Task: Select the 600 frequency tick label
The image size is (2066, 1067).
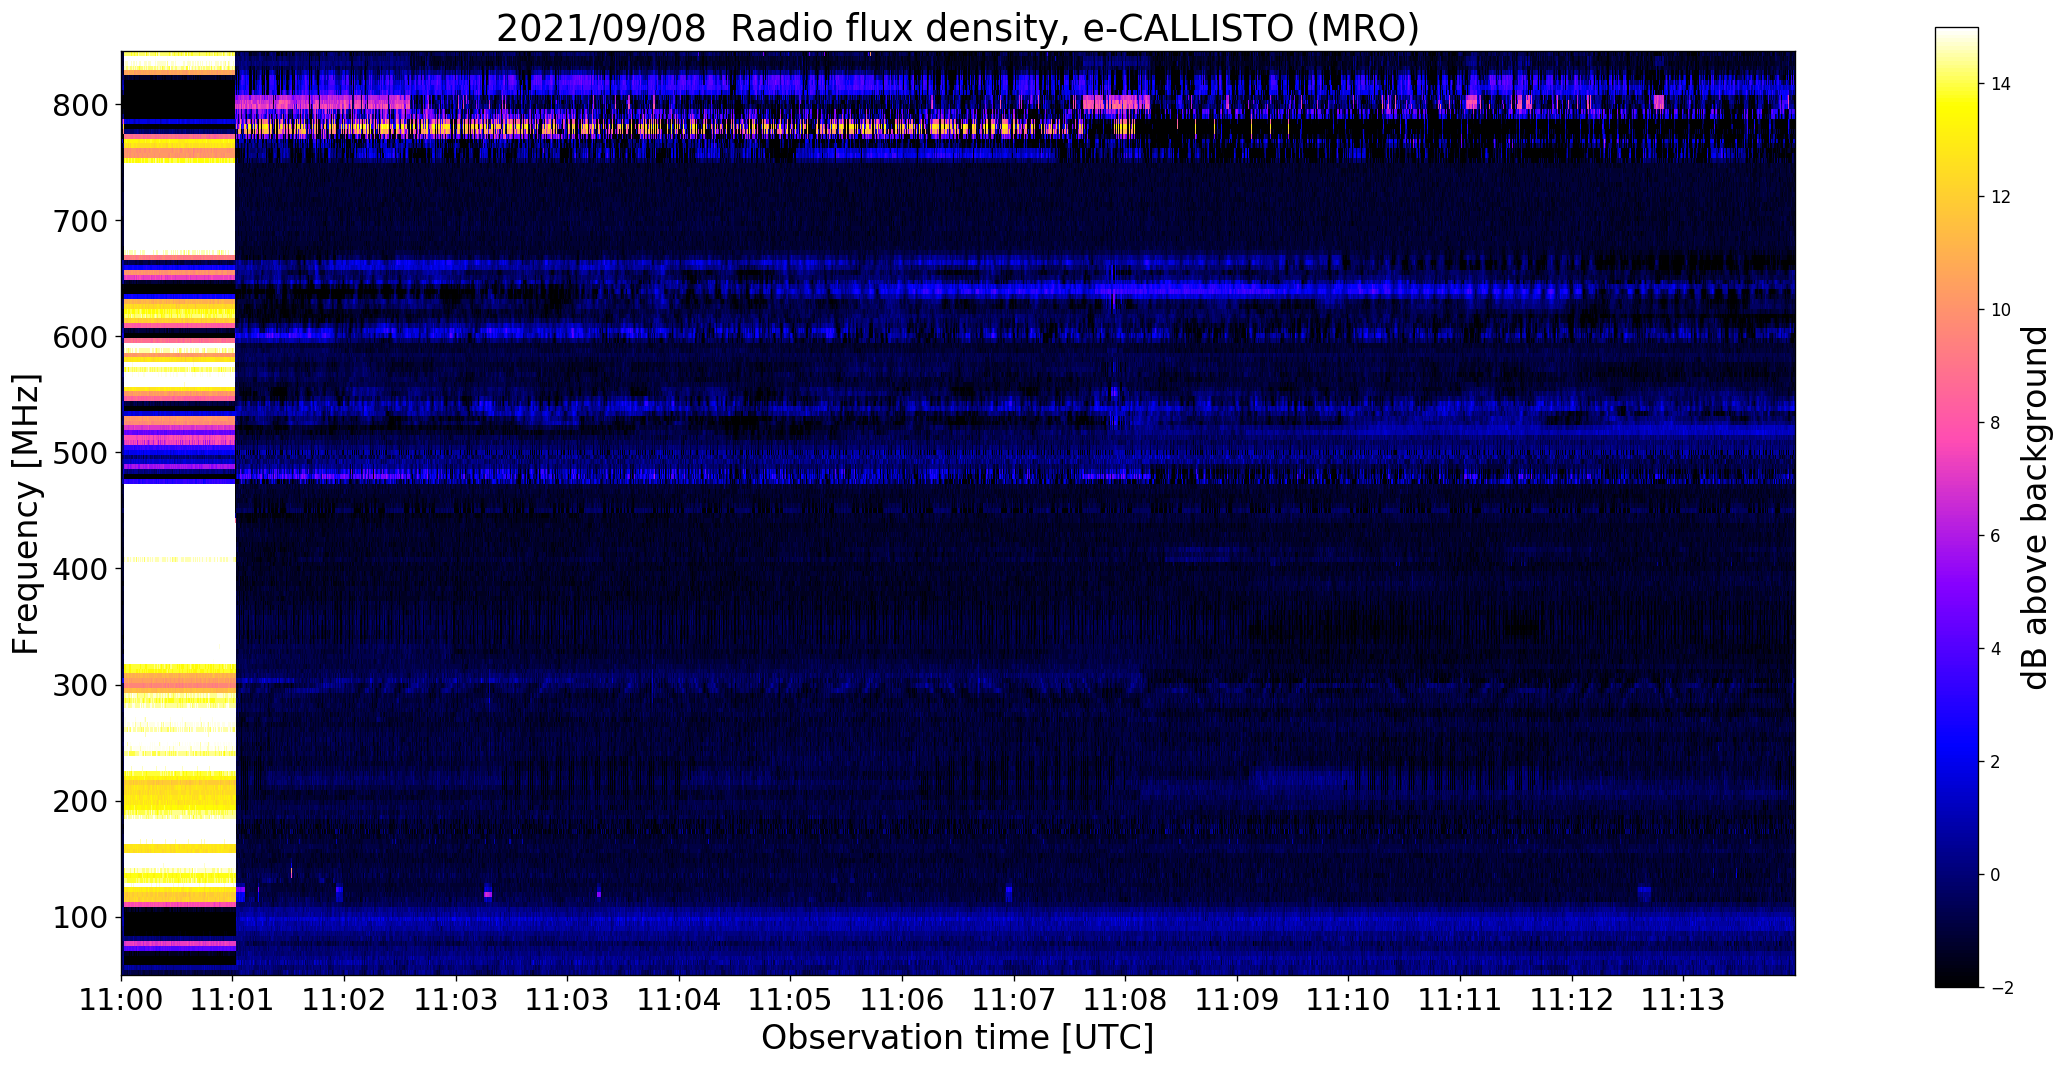Action: 80,337
